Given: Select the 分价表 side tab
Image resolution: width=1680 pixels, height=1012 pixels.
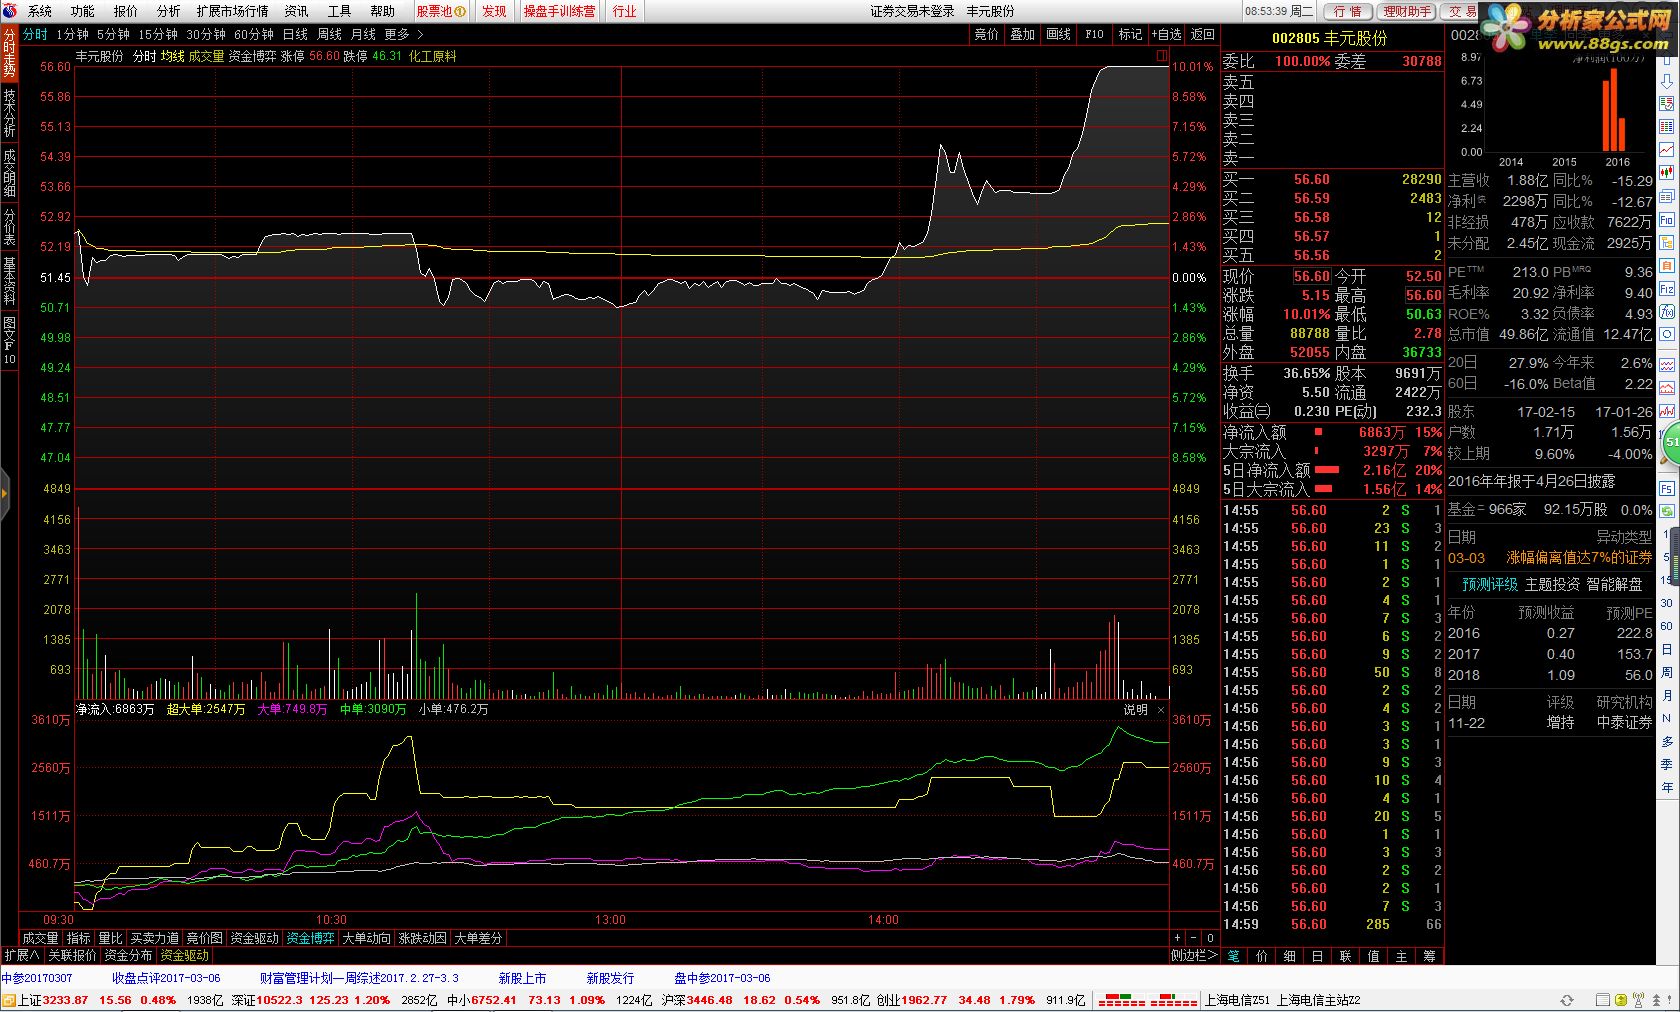Looking at the screenshot, I should tap(9, 227).
